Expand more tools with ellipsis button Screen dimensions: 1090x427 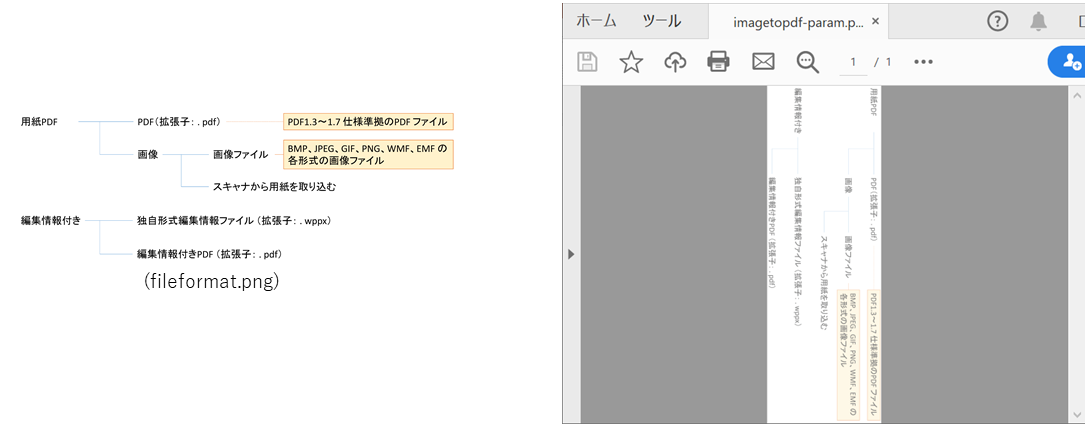[923, 62]
